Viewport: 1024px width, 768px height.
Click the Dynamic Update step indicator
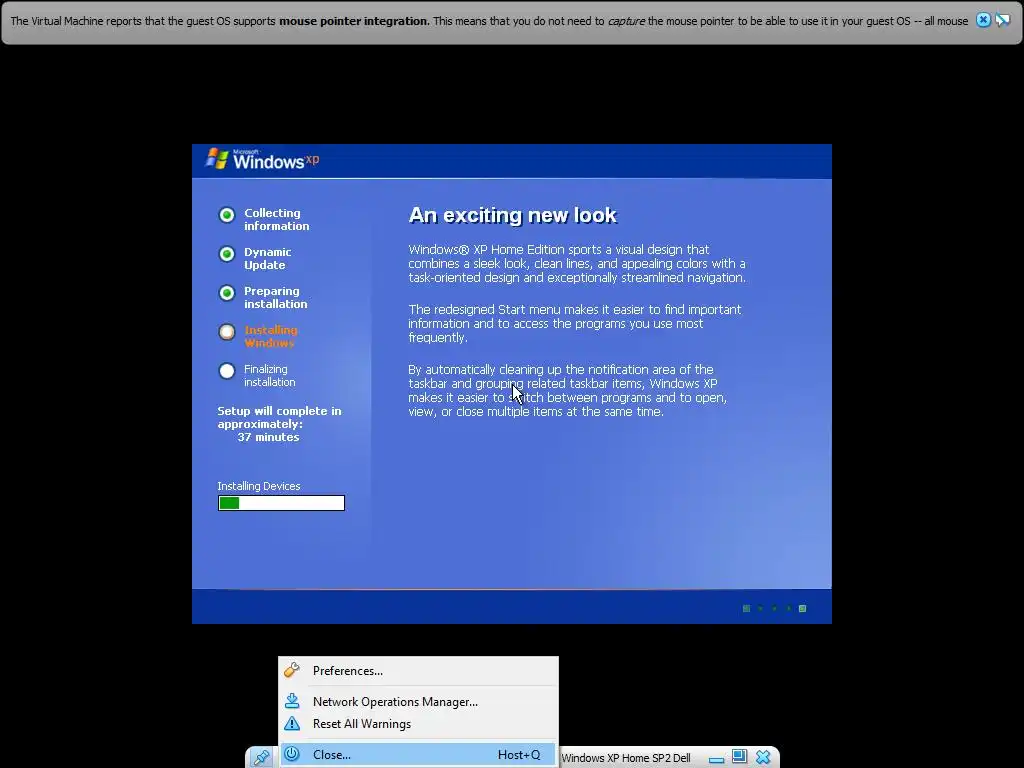227,254
